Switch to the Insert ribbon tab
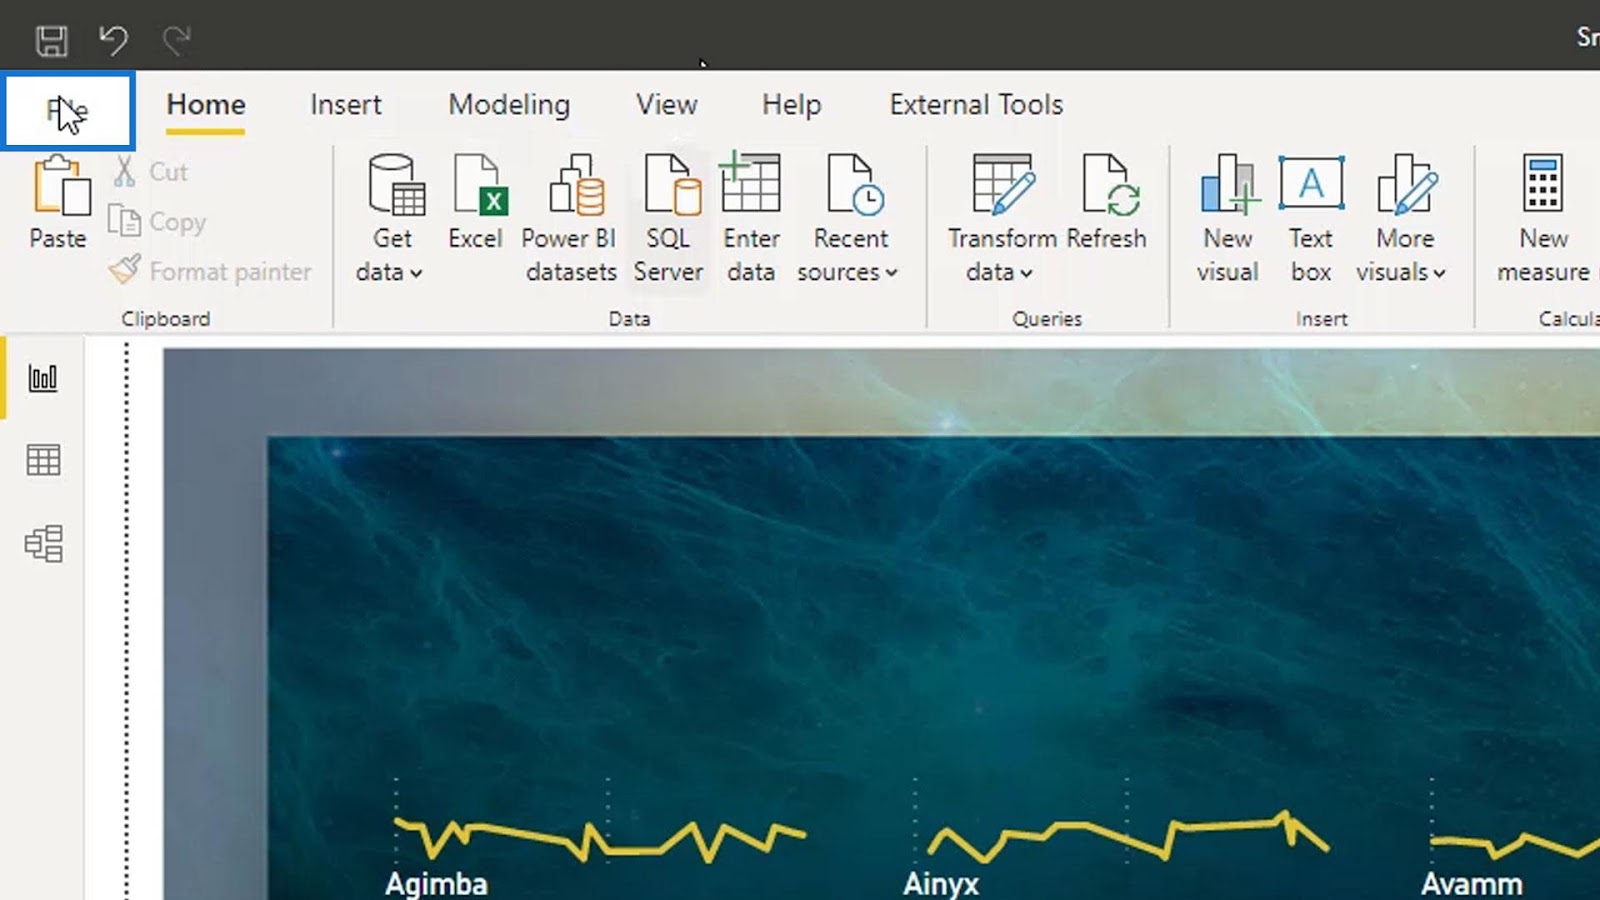The width and height of the screenshot is (1600, 900). click(346, 105)
